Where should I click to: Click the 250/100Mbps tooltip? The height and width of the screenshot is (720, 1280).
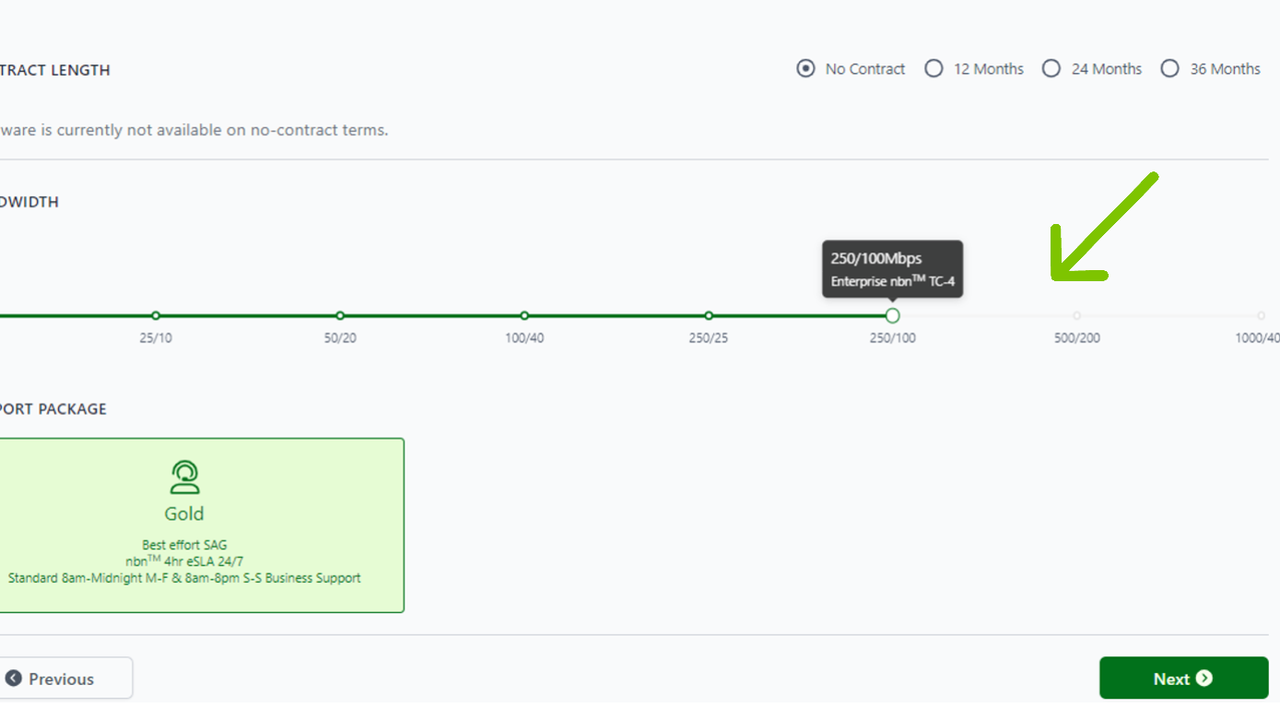[x=893, y=269]
